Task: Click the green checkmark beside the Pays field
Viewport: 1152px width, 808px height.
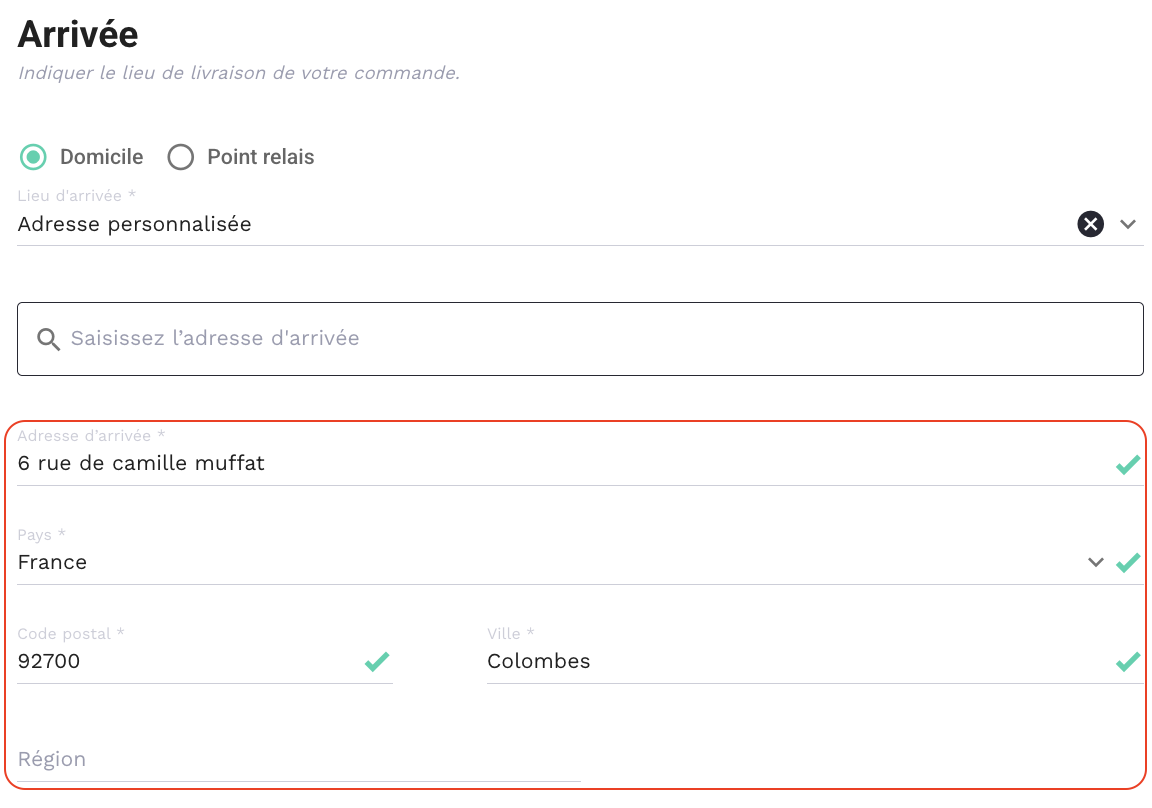Action: click(1128, 563)
